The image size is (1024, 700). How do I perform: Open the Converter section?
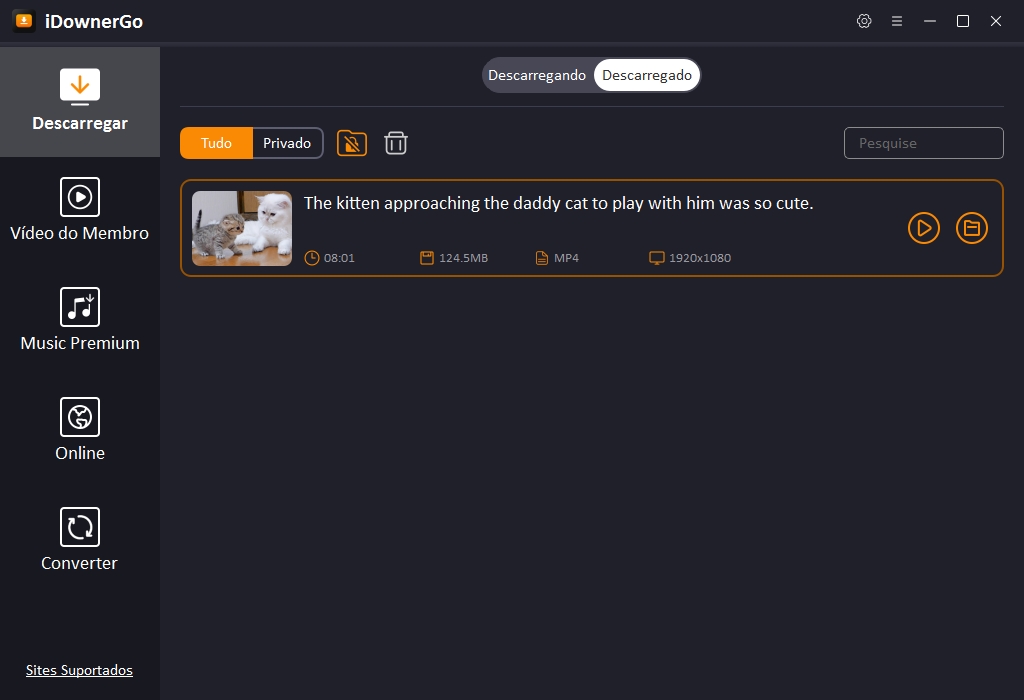point(80,540)
